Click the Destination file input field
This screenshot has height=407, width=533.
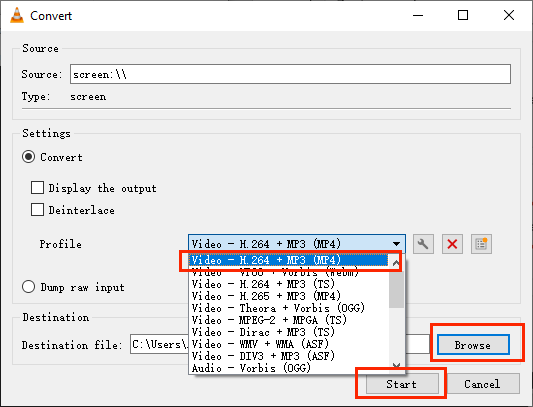[279, 344]
